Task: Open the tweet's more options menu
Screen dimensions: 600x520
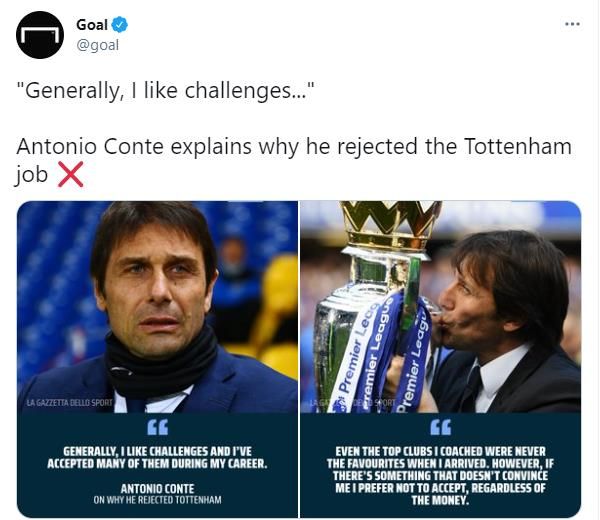Action: click(571, 23)
